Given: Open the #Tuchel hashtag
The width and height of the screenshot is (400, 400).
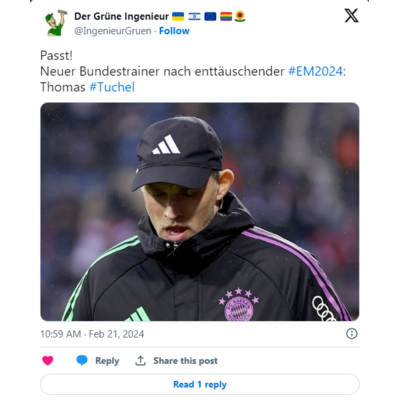Looking at the screenshot, I should pyautogui.click(x=112, y=87).
